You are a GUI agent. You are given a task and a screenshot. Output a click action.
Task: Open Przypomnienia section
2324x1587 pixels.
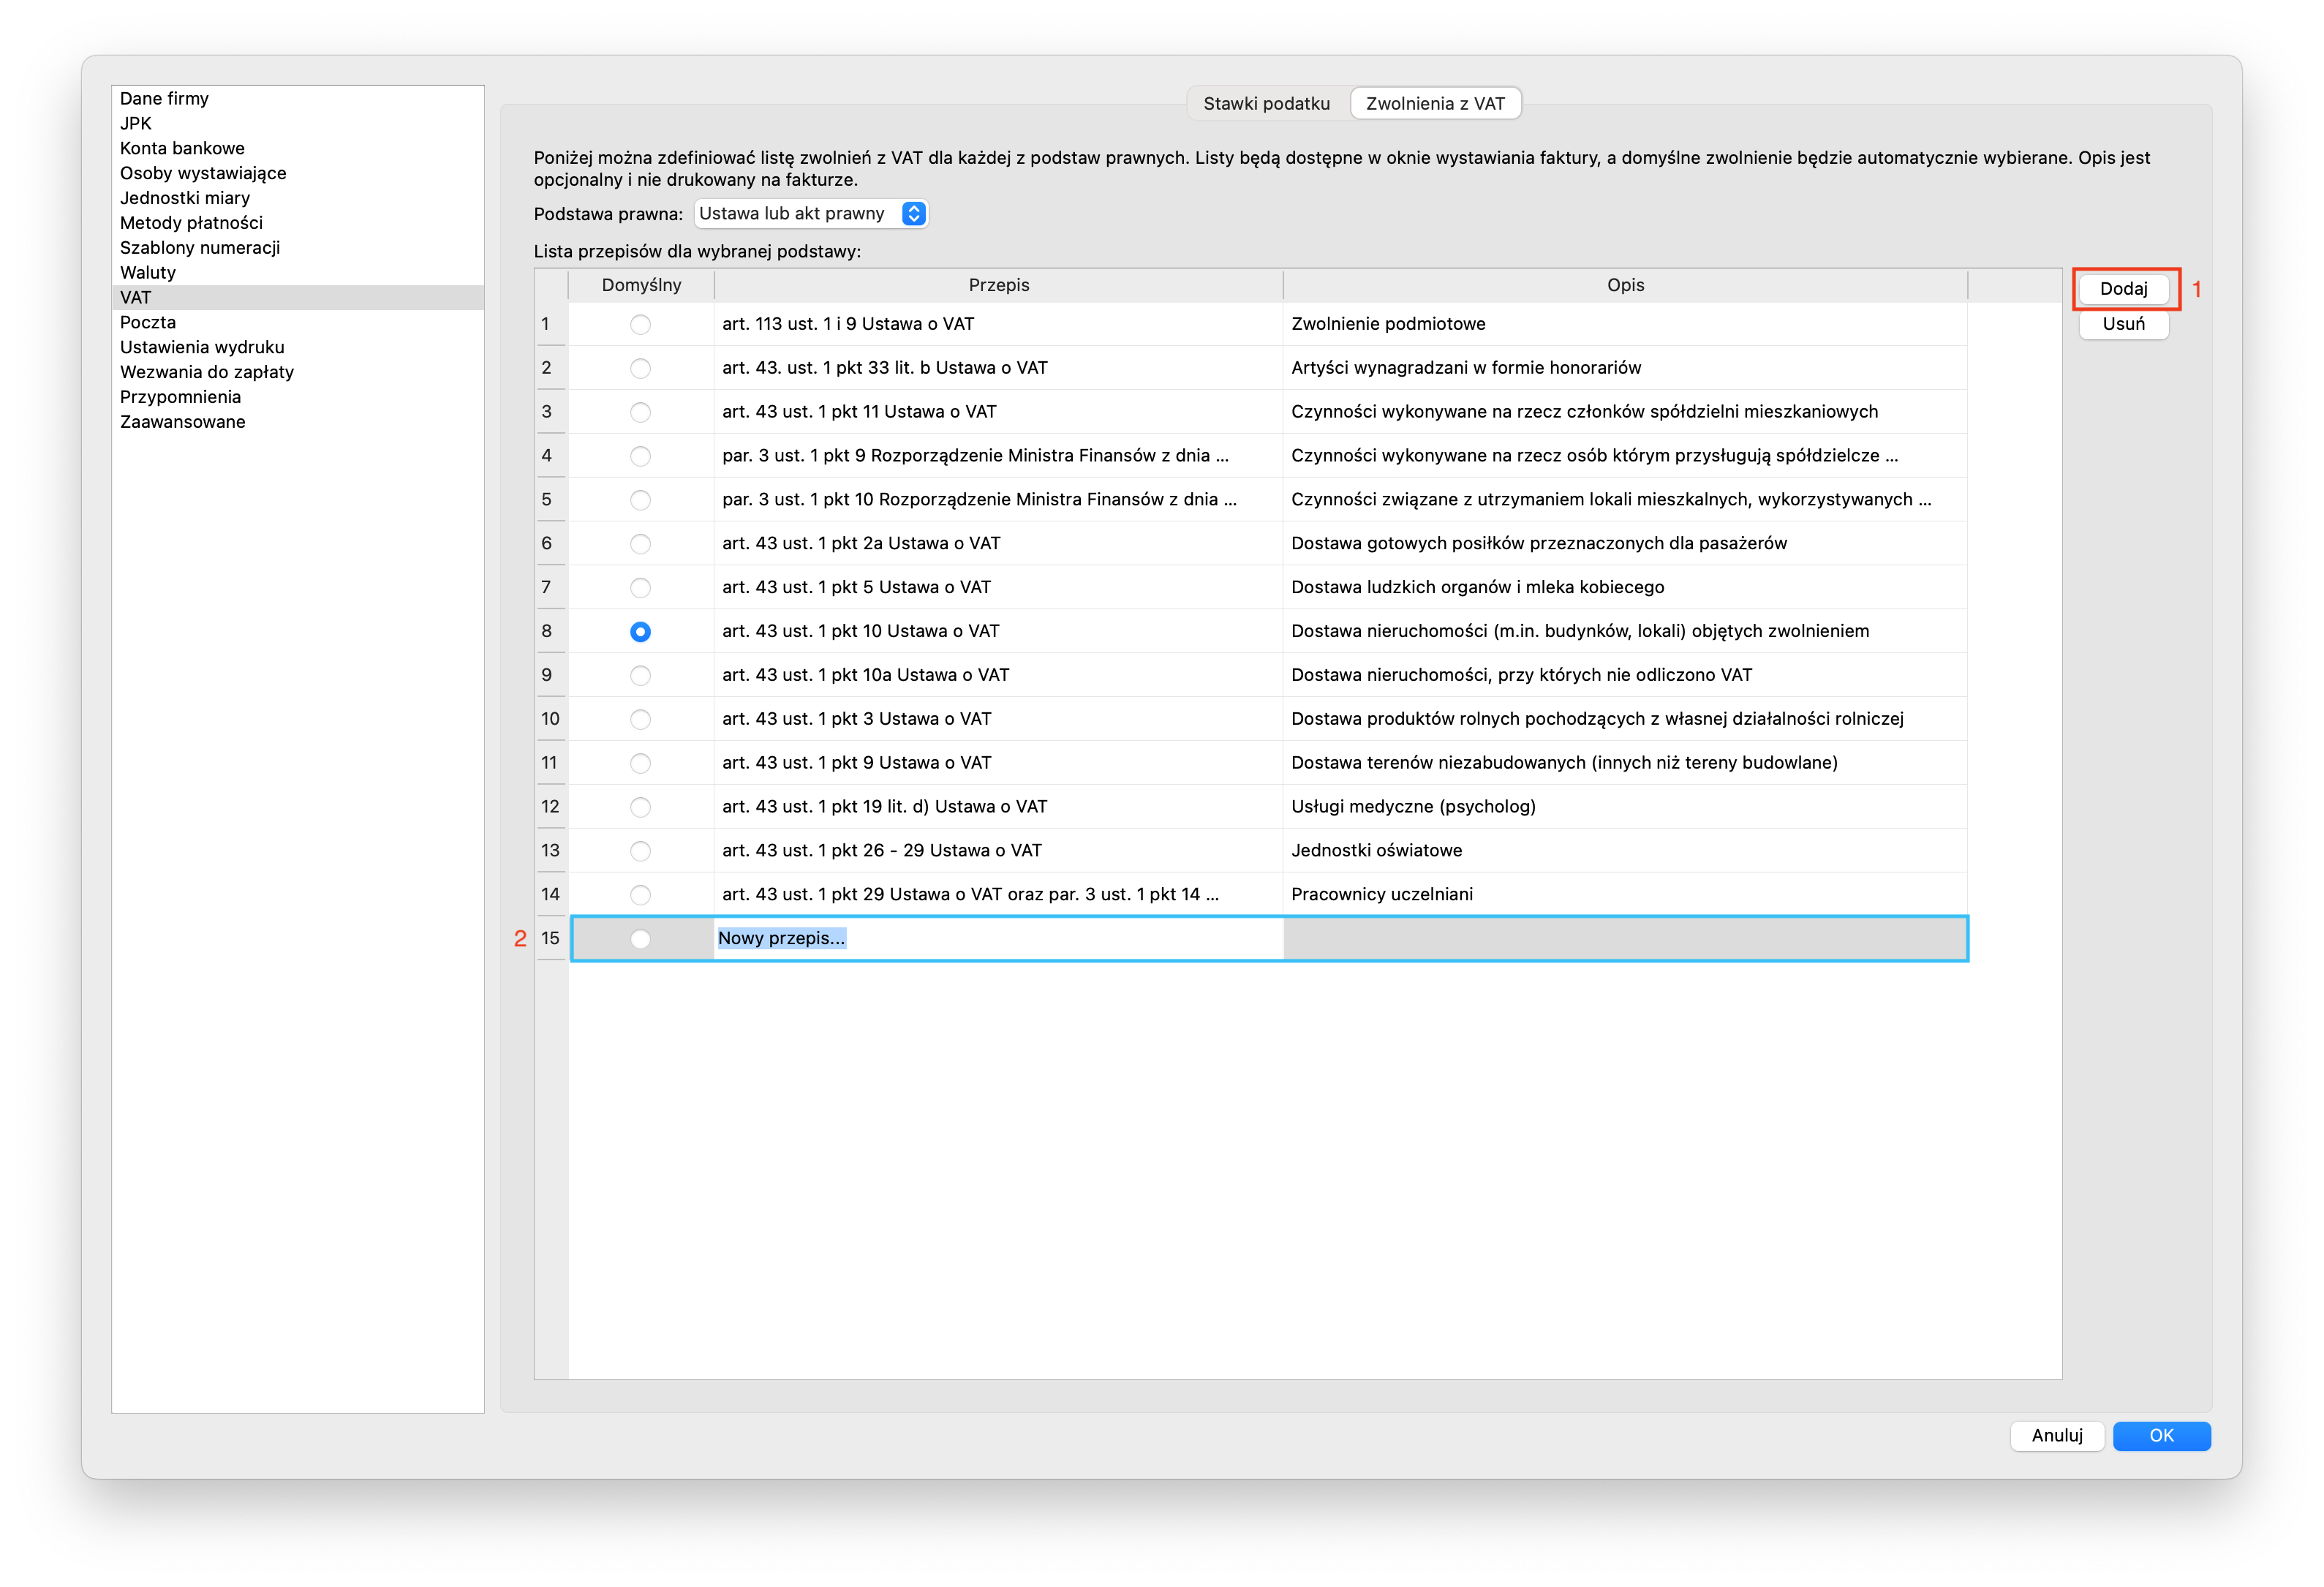point(298,397)
